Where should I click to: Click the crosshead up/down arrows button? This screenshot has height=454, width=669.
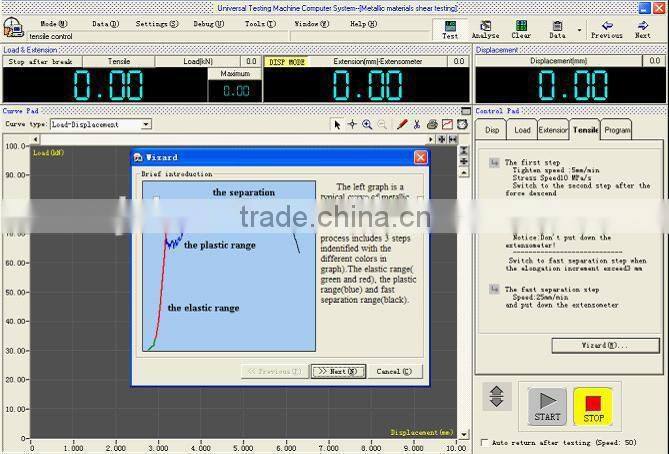click(x=497, y=396)
